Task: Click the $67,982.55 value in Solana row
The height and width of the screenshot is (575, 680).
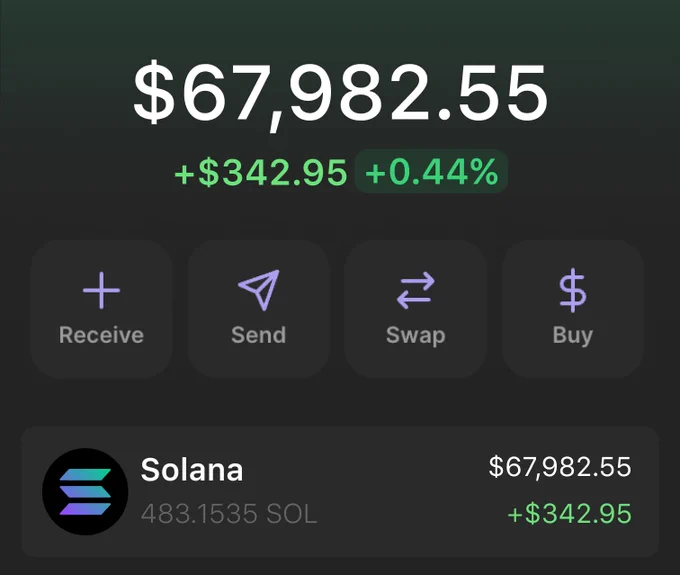Action: [x=560, y=467]
